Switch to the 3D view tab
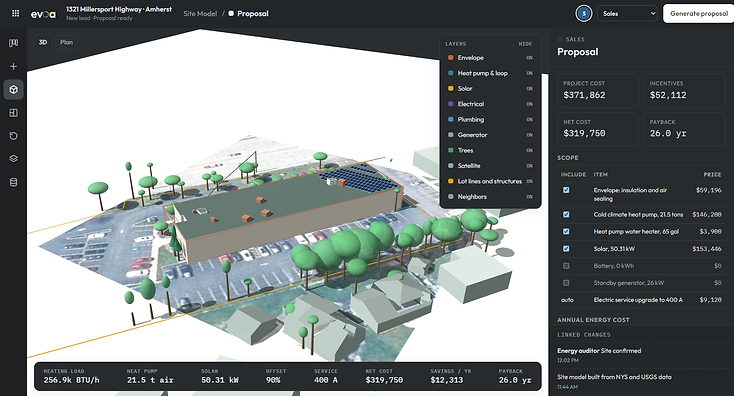 (43, 42)
